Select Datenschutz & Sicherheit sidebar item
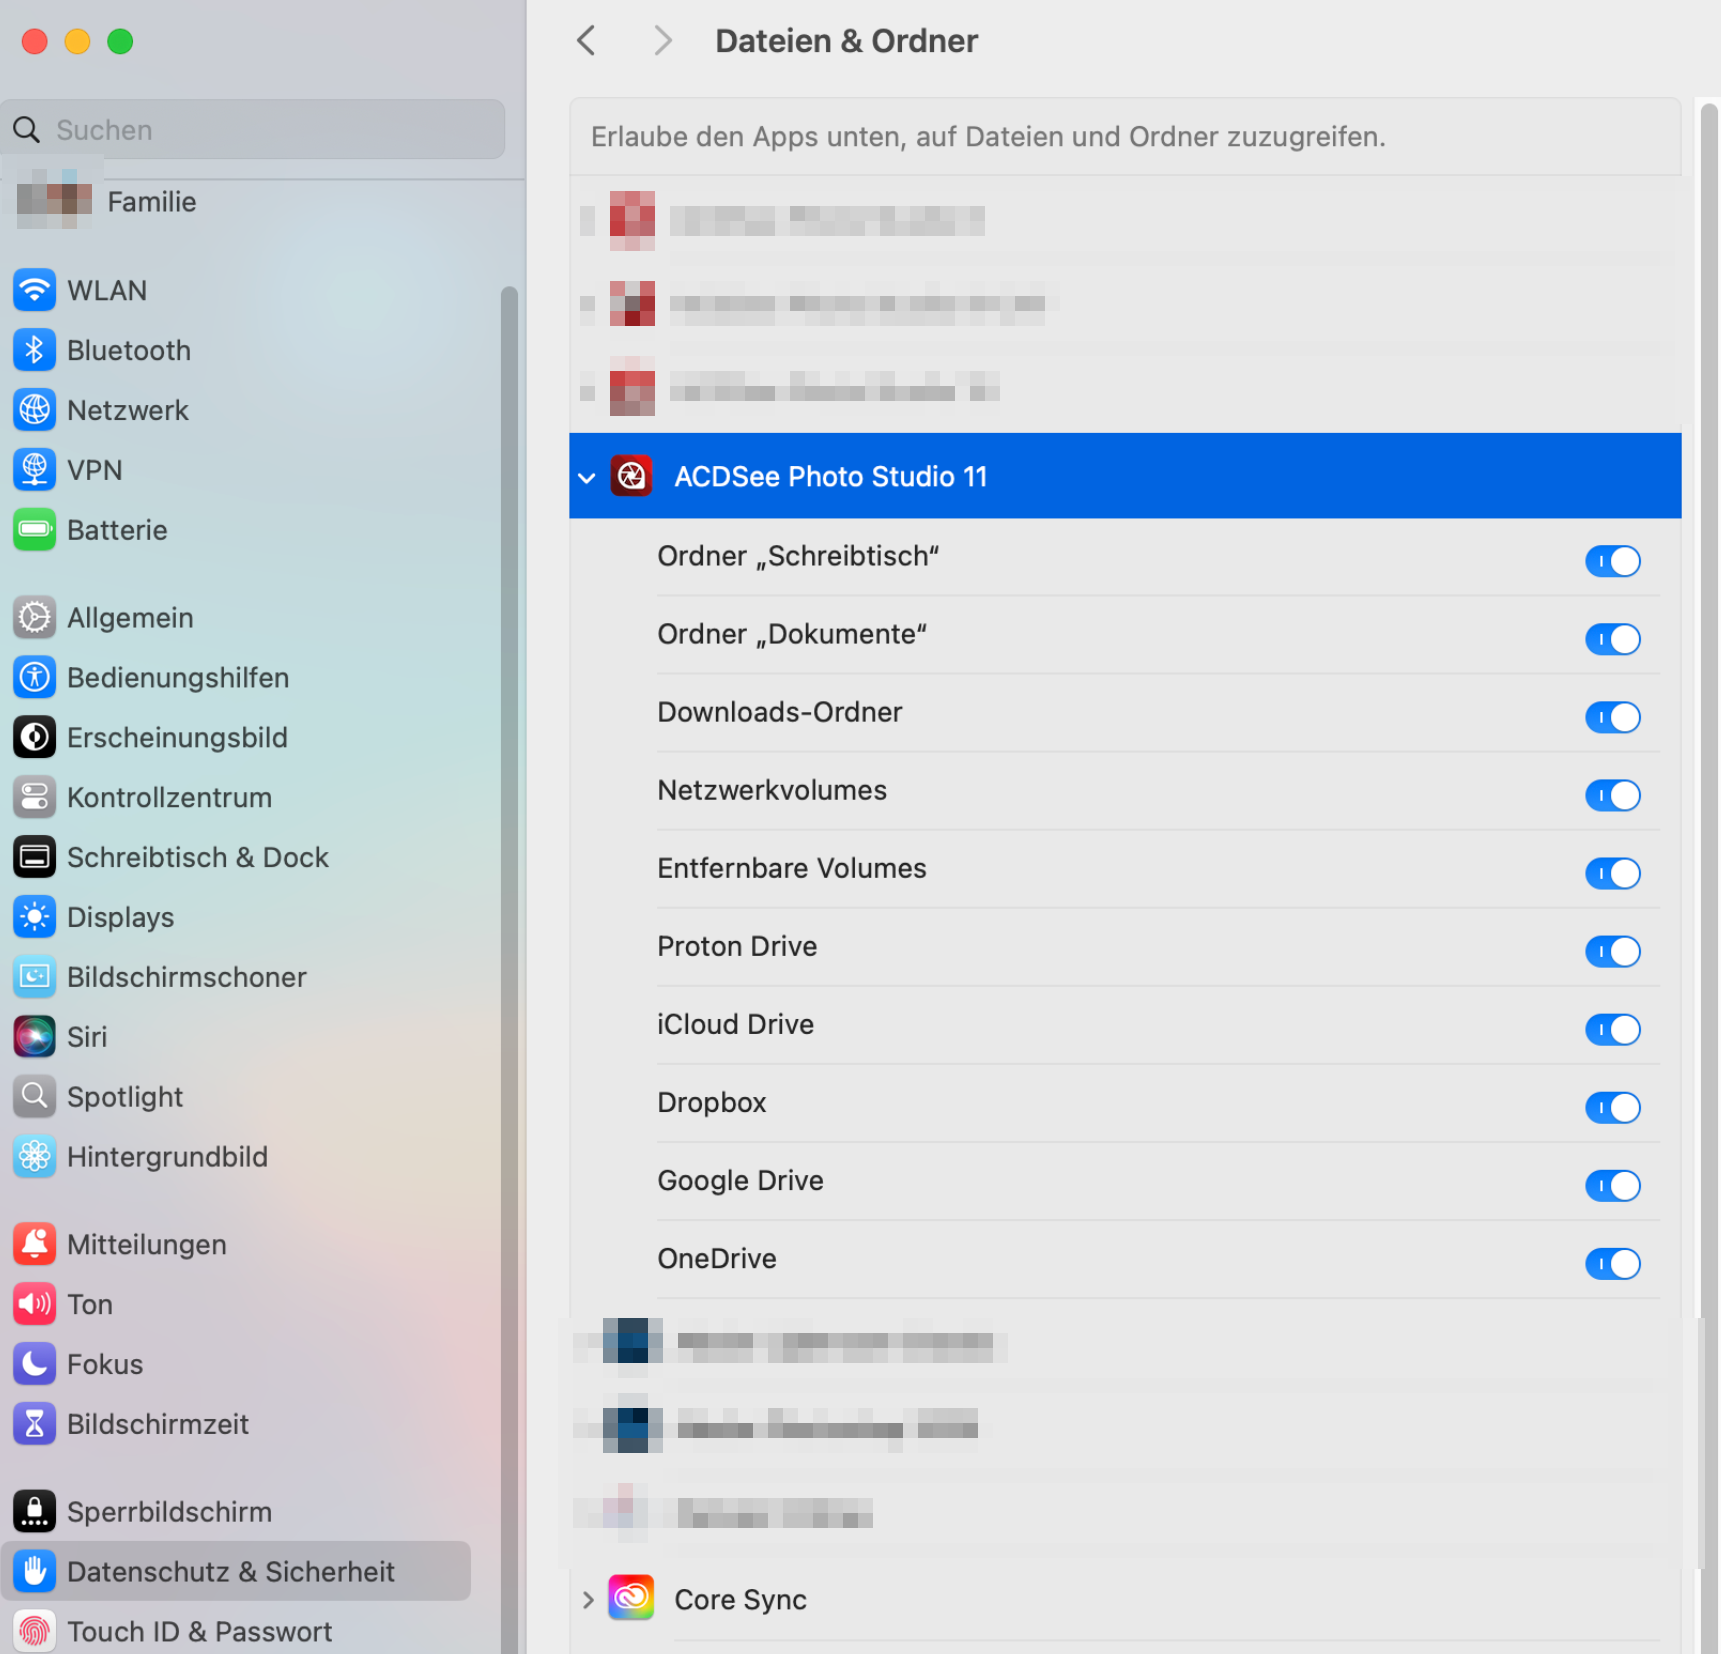Screen dimensions: 1721x1654 pos(236,1572)
